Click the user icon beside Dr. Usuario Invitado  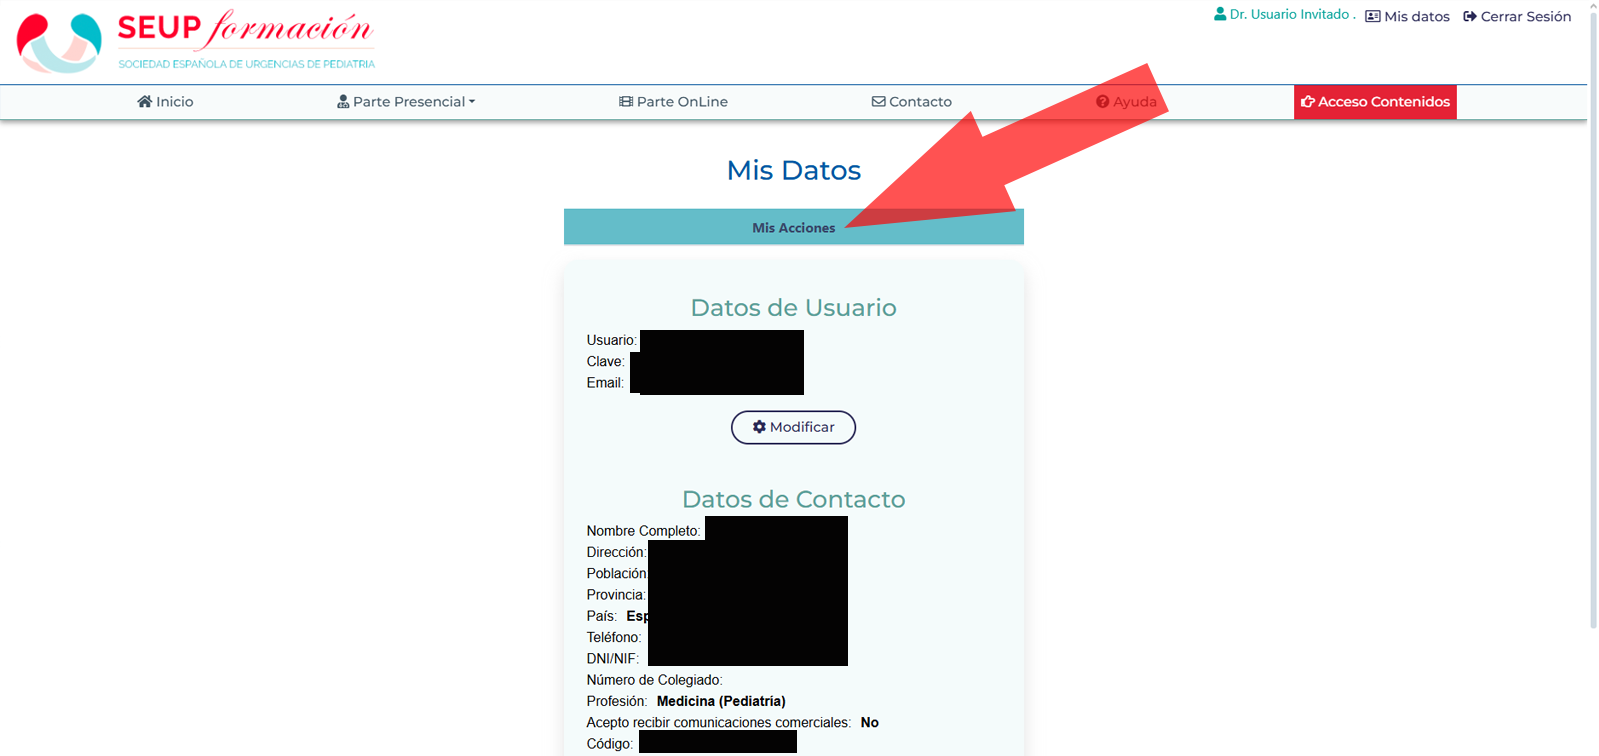[1220, 14]
